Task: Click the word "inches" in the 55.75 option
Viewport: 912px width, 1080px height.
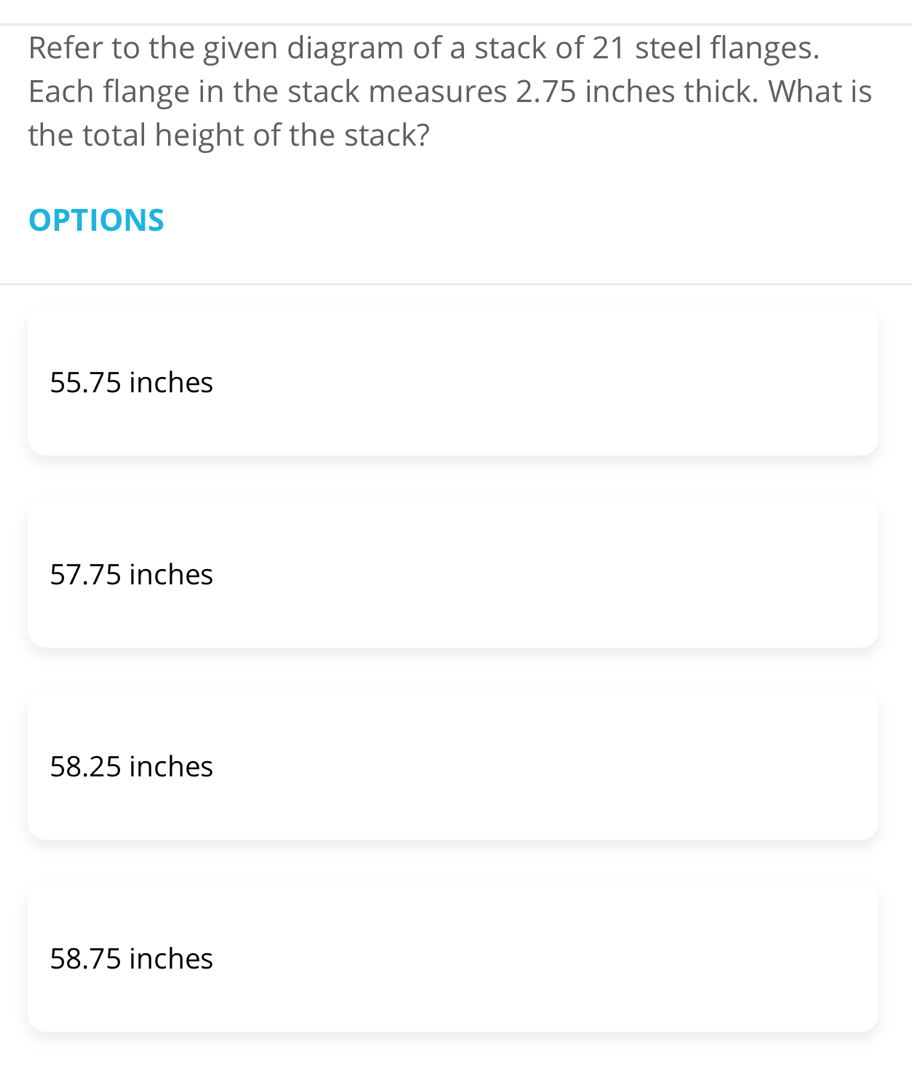Action: pyautogui.click(x=171, y=382)
